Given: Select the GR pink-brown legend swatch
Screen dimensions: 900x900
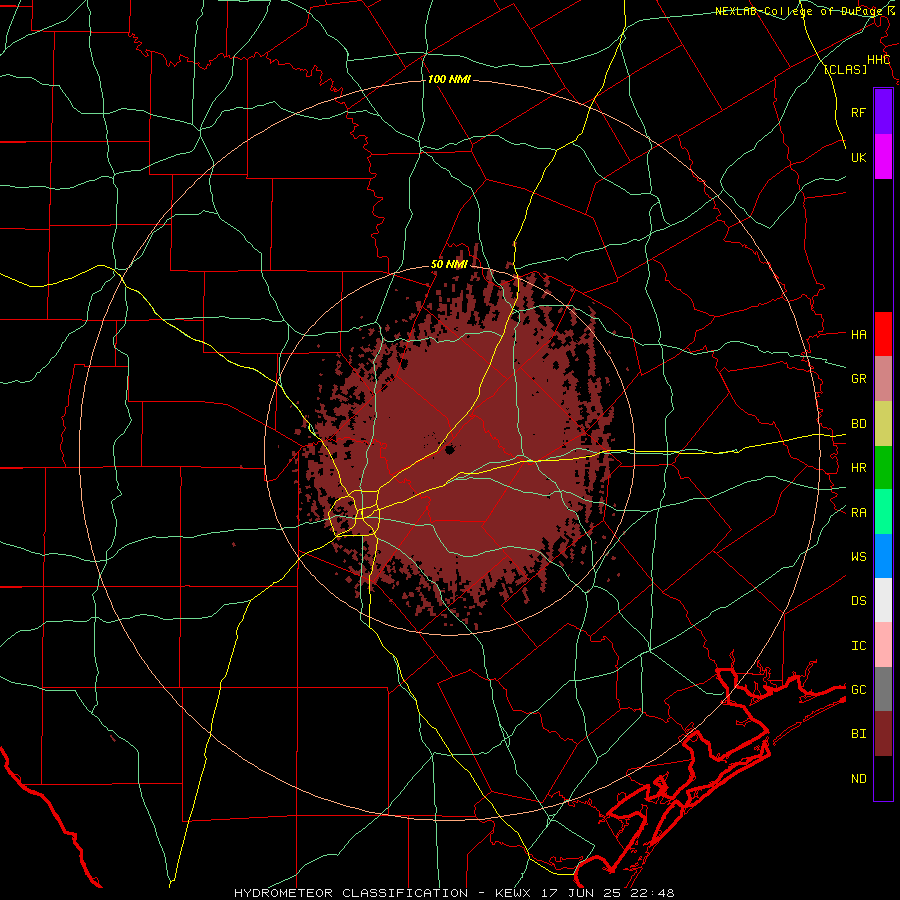Looking at the screenshot, I should [x=883, y=379].
